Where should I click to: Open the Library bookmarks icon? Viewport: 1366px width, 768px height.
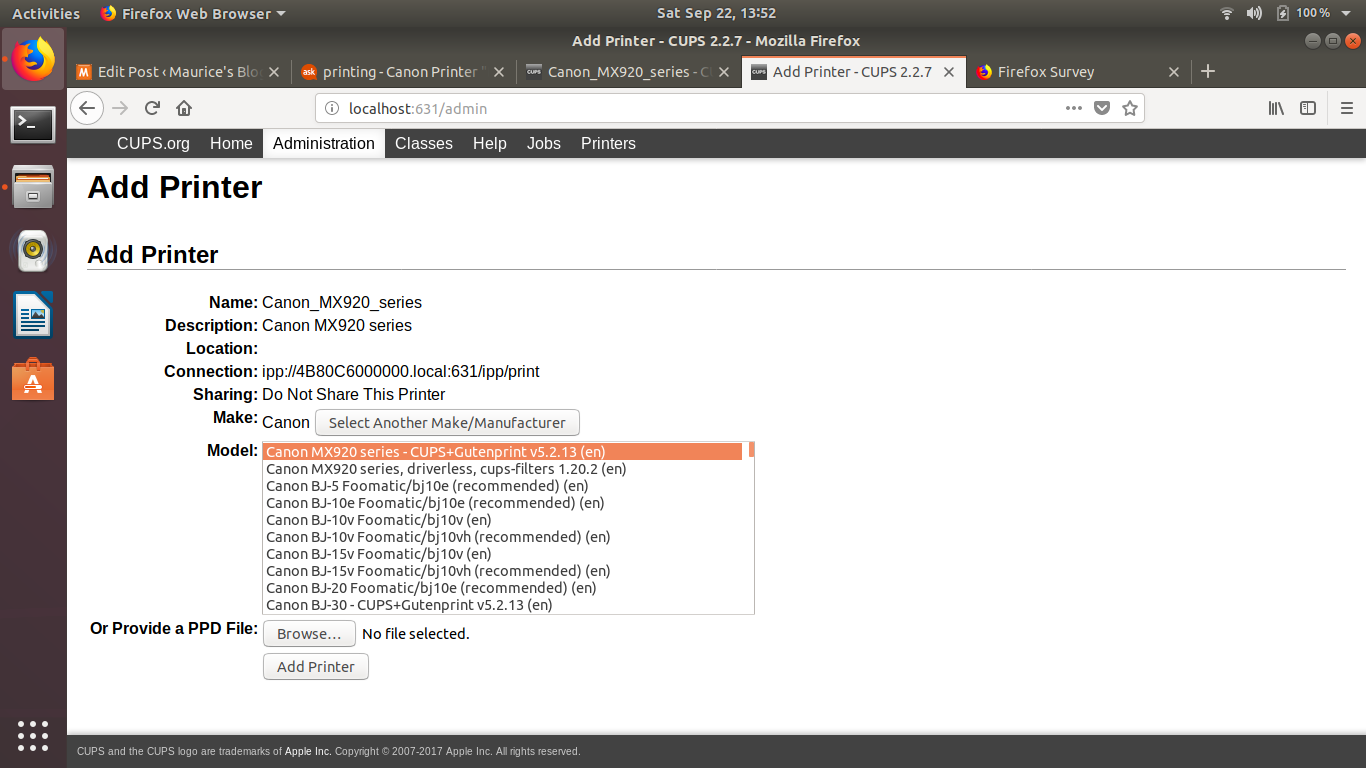(1276, 108)
